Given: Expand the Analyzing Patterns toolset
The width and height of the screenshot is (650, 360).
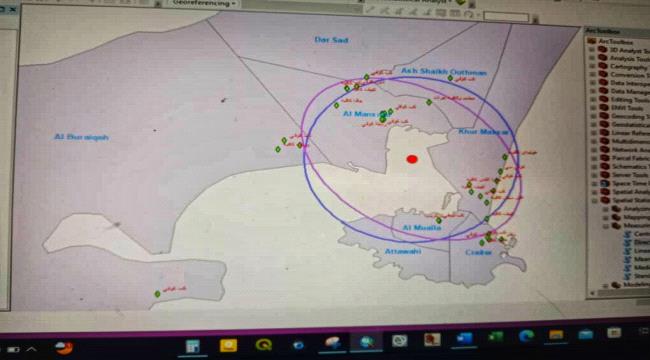Looking at the screenshot, I should [606, 209].
